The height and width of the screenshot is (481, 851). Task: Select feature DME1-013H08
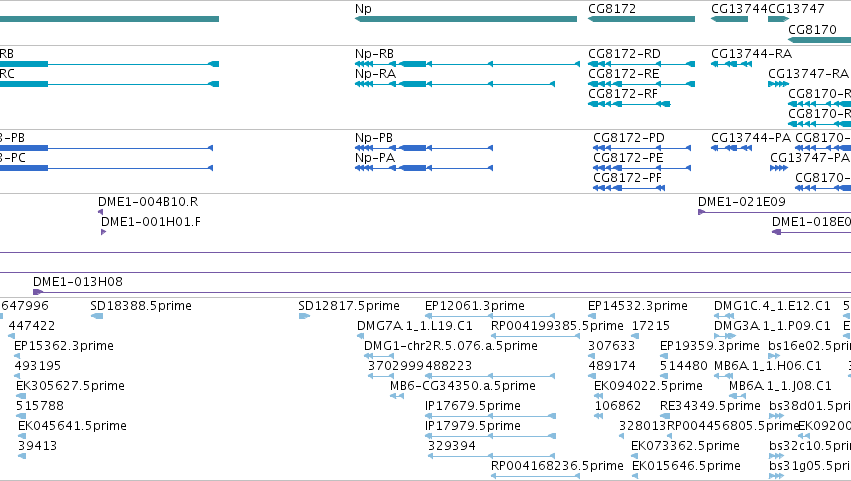coord(78,282)
